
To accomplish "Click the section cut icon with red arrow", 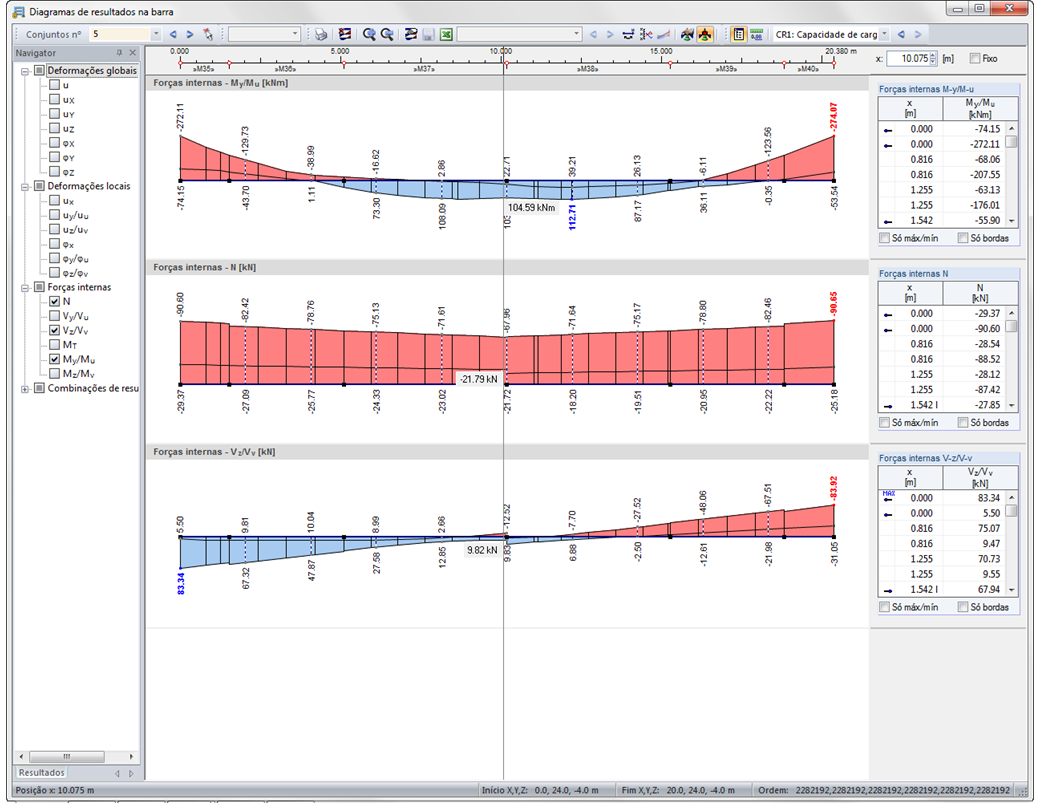I will click(645, 34).
